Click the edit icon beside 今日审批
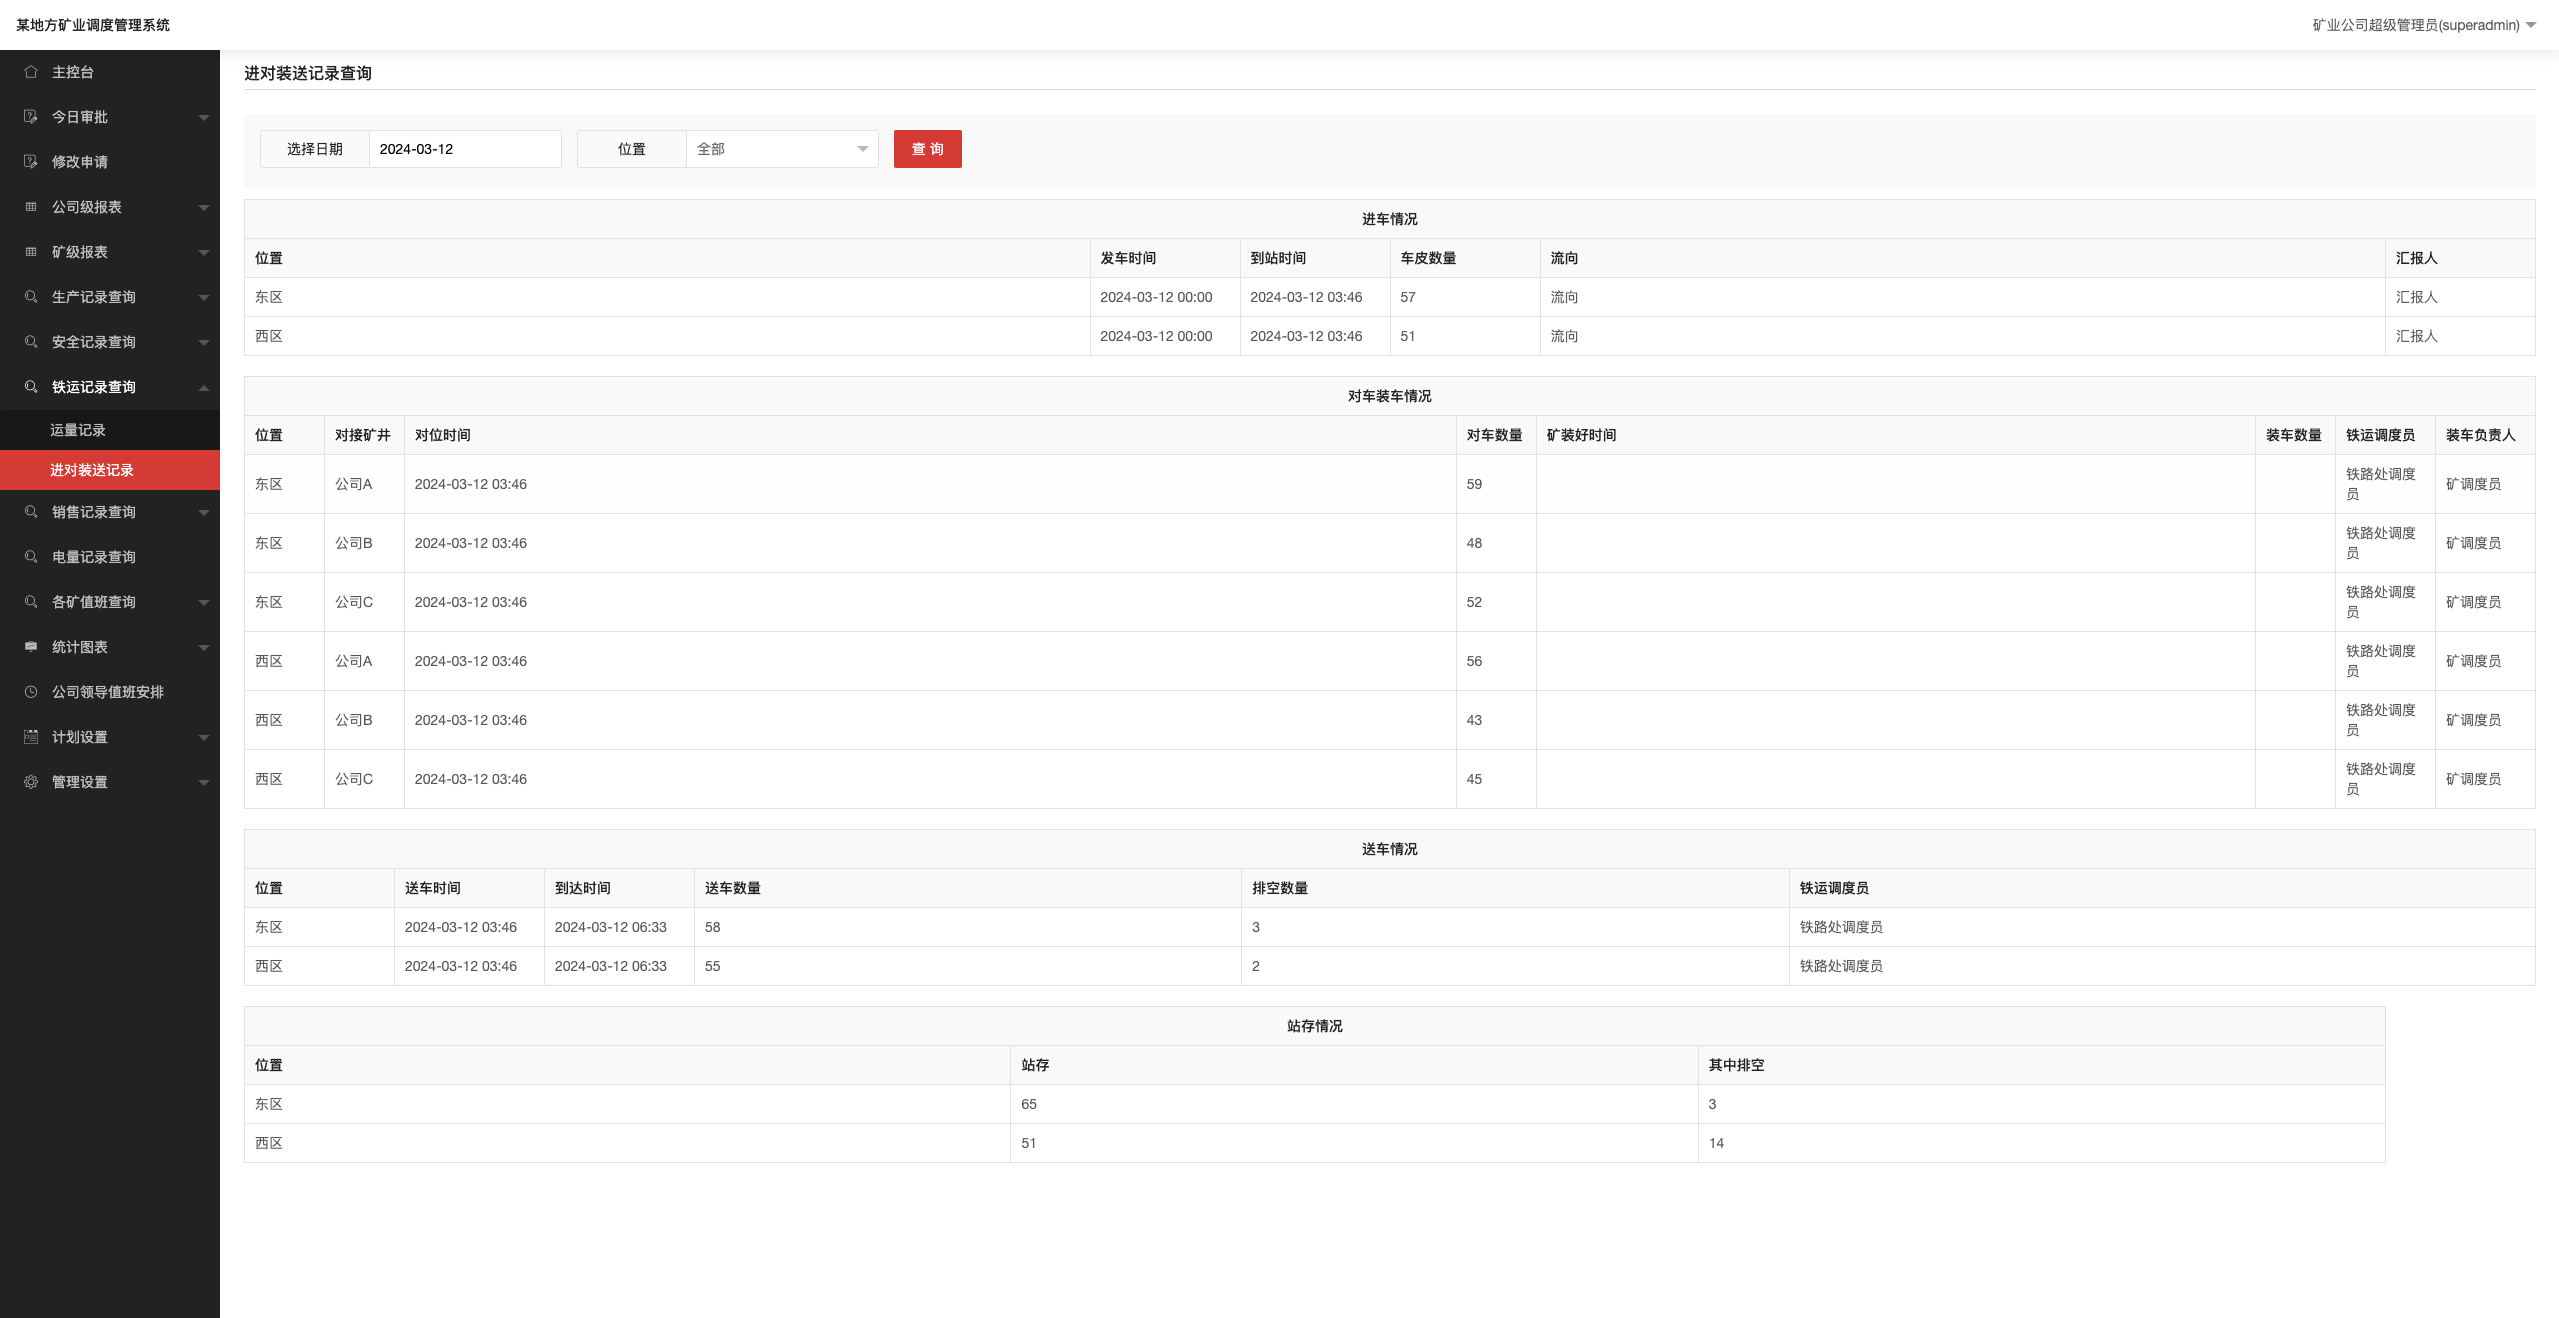The width and height of the screenshot is (2559, 1318). tap(31, 117)
